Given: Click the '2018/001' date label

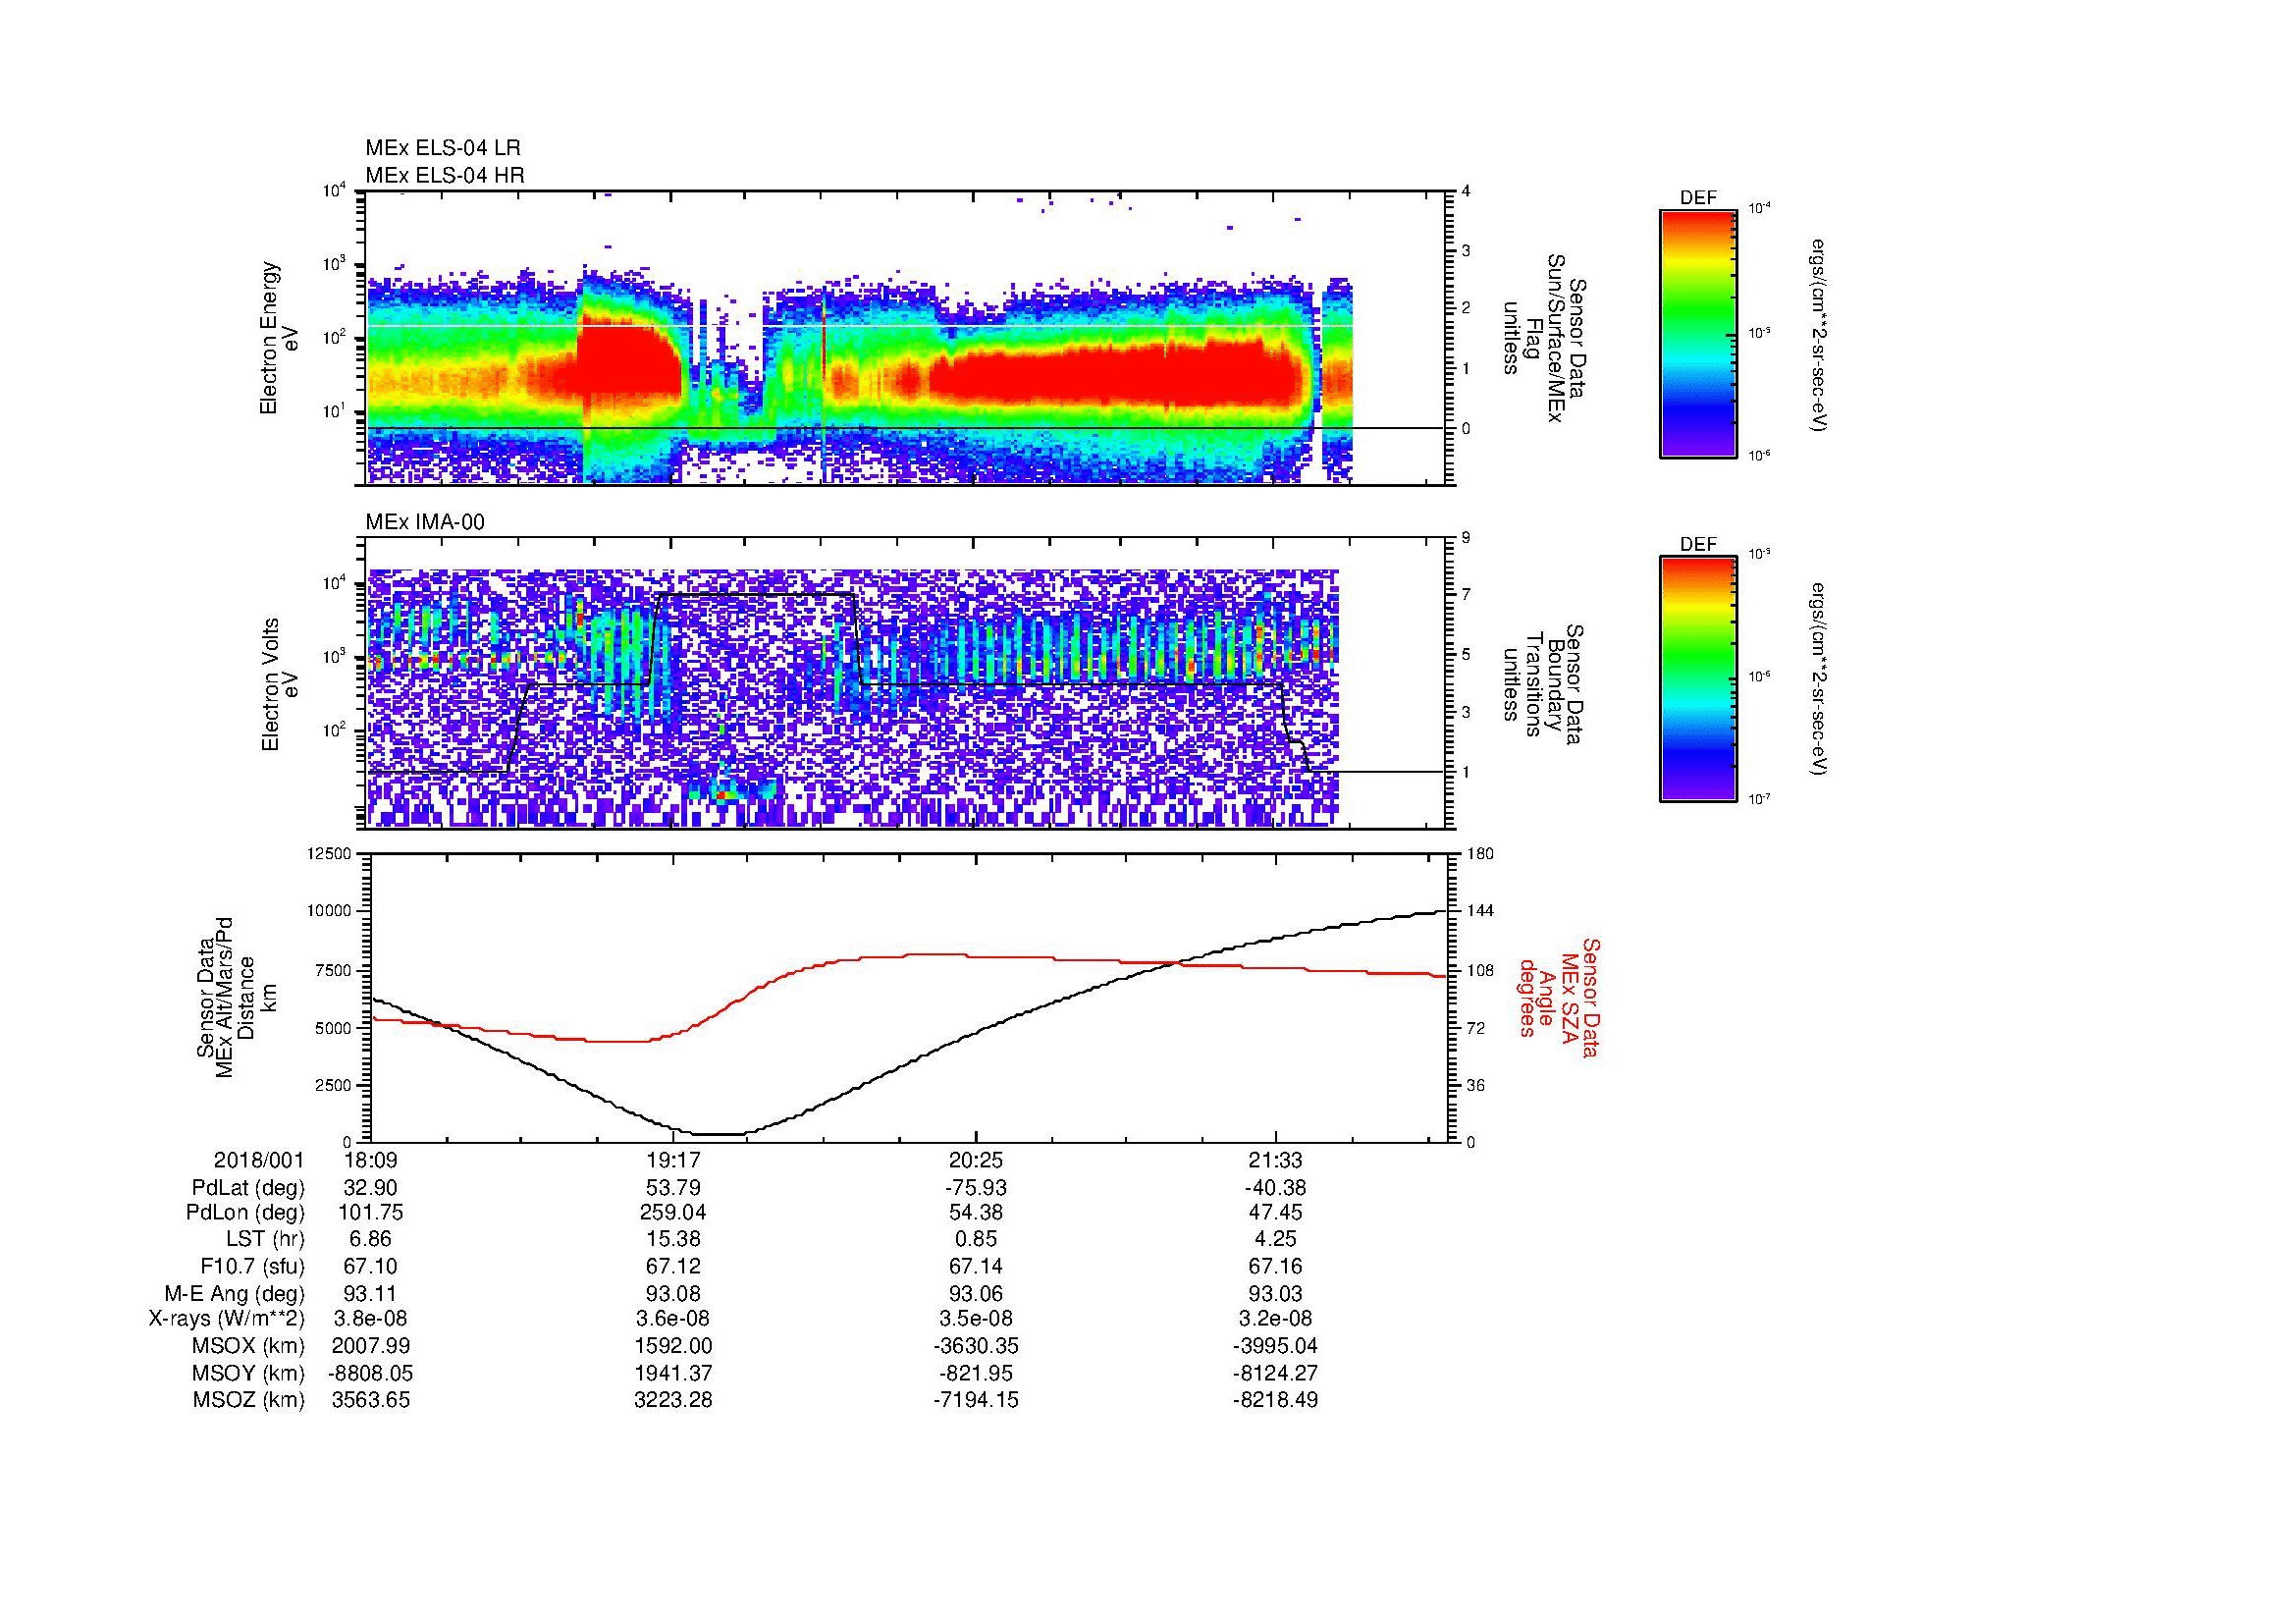Looking at the screenshot, I should 259,1161.
